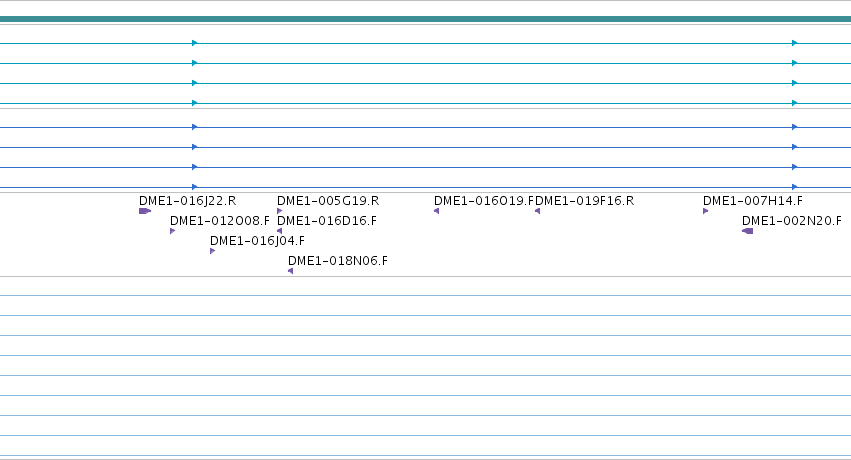Click the thick teal bar at top
The image size is (851, 460).
click(426, 19)
